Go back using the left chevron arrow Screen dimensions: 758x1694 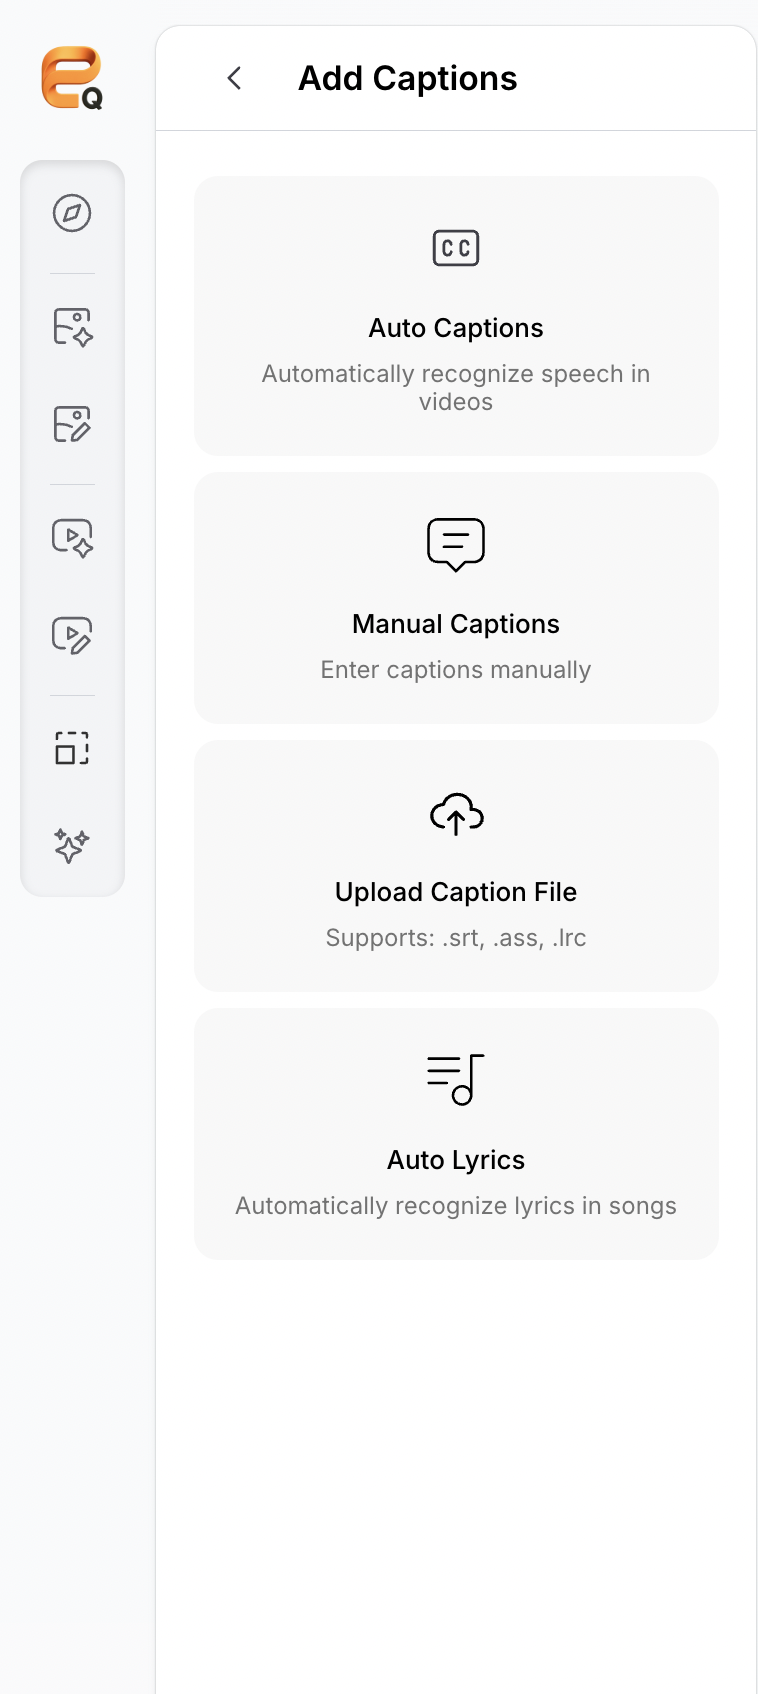click(234, 78)
